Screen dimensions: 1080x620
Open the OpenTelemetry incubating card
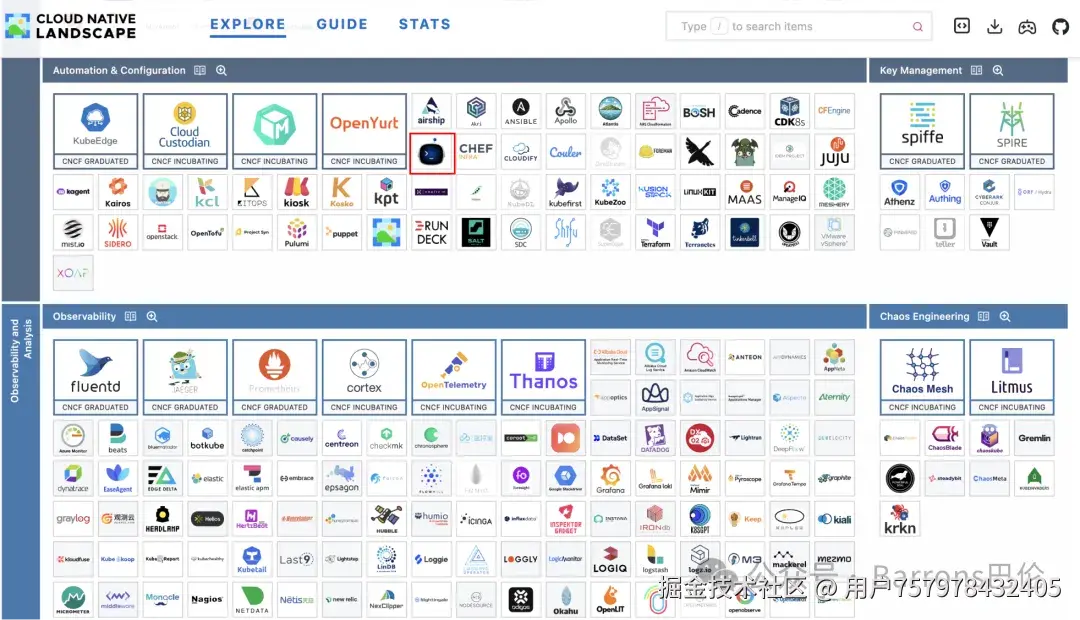[453, 377]
